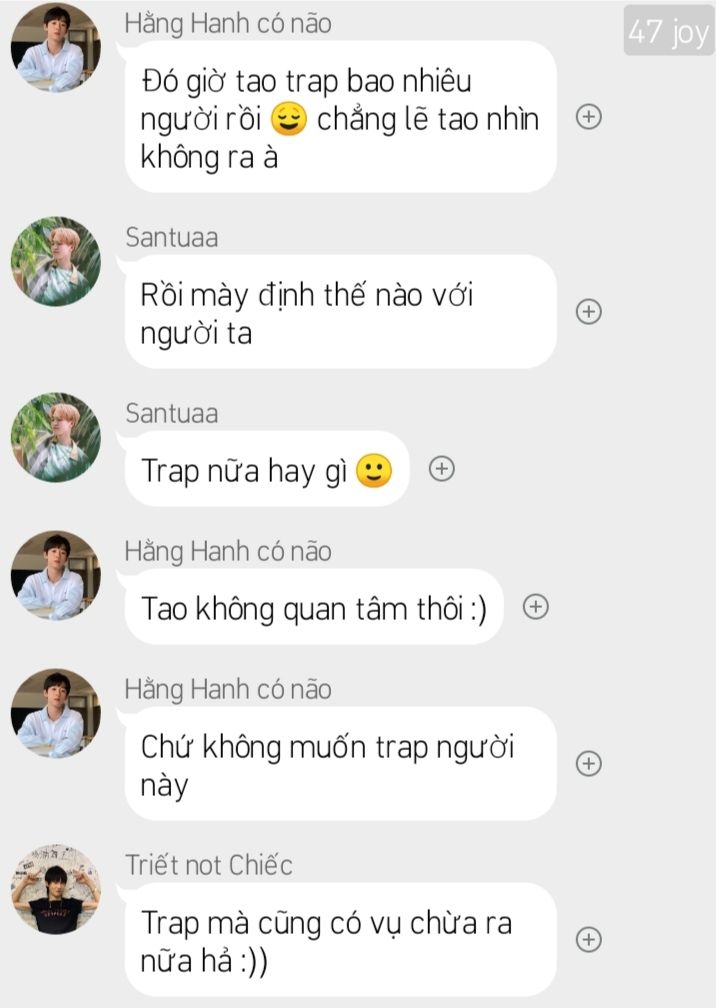Select the "Rồi mày định thế nào với người ta" bubble
Screen dimensions: 716x1008
[x=340, y=312]
